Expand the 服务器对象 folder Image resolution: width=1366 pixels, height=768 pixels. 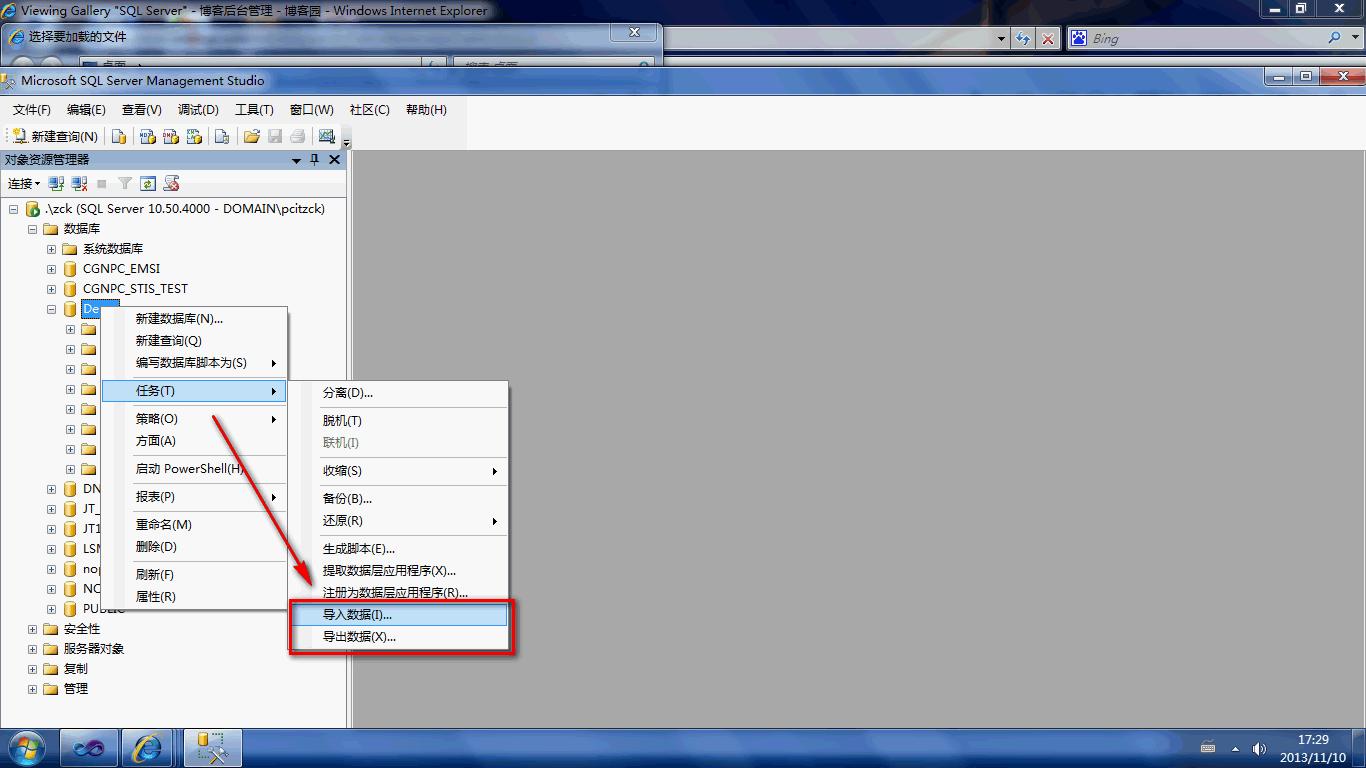pyautogui.click(x=32, y=649)
